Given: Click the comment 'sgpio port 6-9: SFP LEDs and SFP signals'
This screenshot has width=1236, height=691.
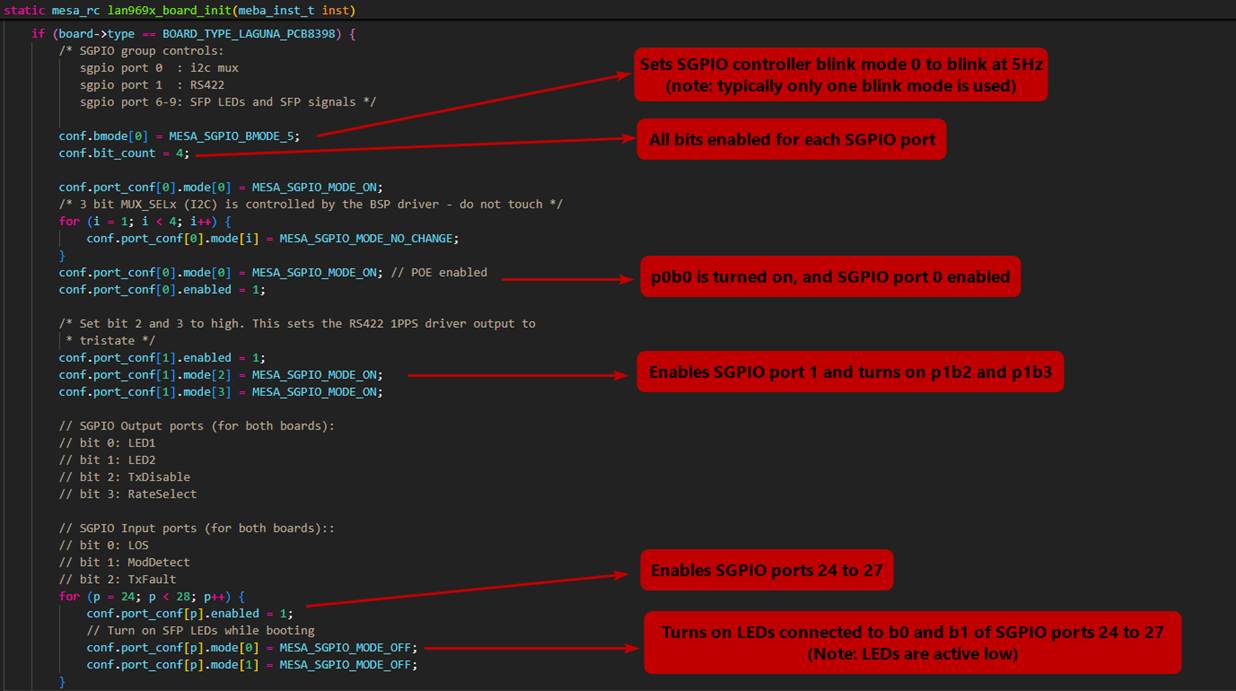Looking at the screenshot, I should 227,102.
